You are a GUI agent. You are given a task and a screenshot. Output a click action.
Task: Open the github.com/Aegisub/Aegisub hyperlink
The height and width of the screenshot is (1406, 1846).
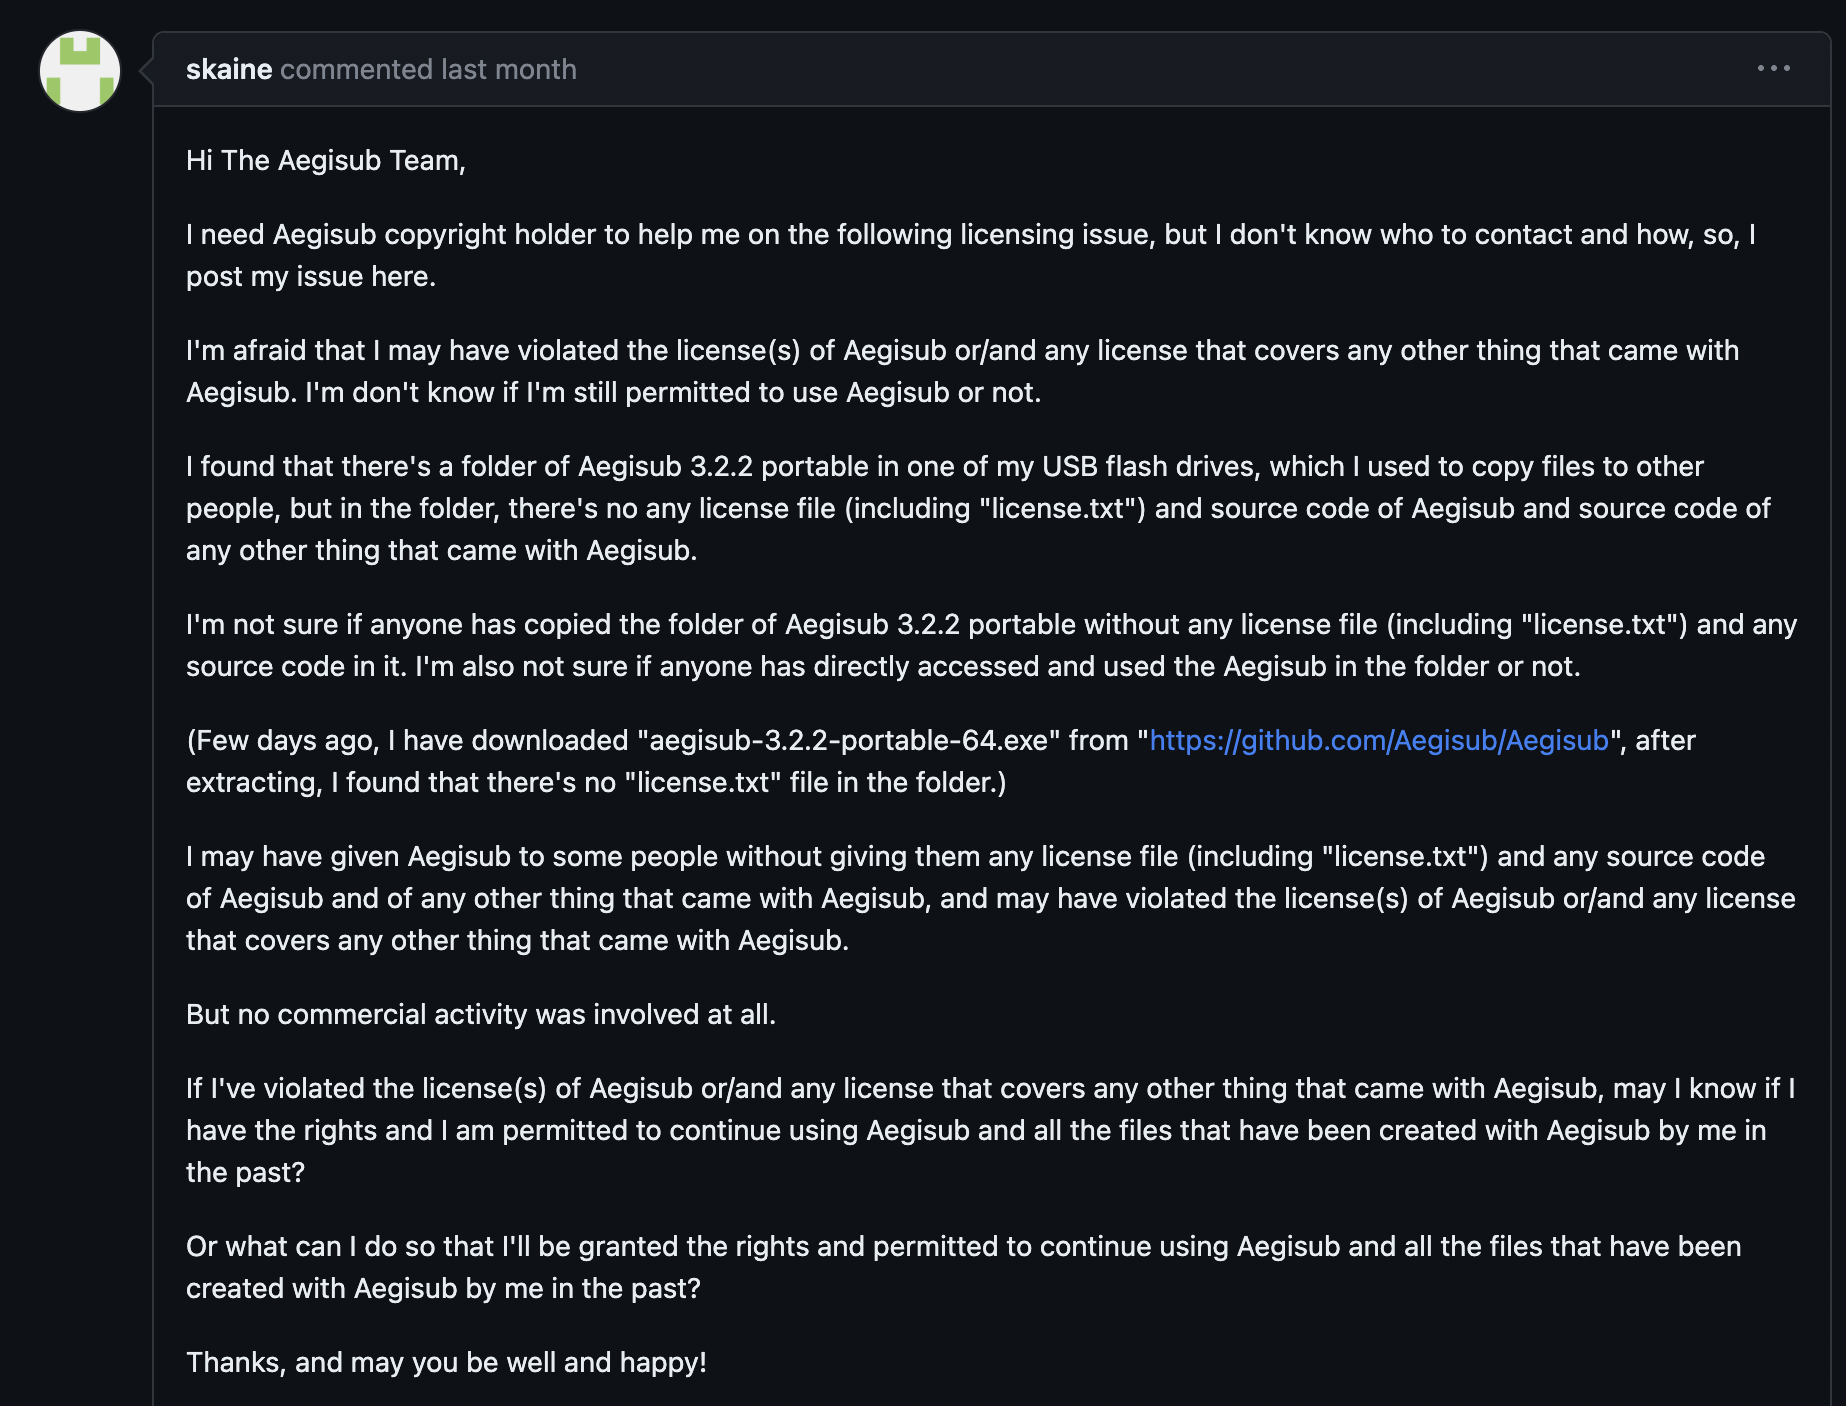pyautogui.click(x=1379, y=740)
